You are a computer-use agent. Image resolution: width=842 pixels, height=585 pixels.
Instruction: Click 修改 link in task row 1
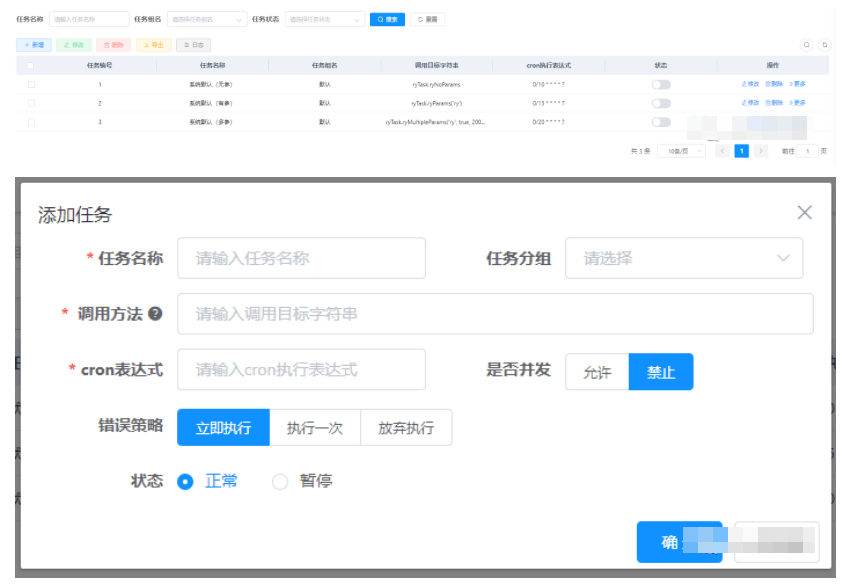tap(750, 84)
